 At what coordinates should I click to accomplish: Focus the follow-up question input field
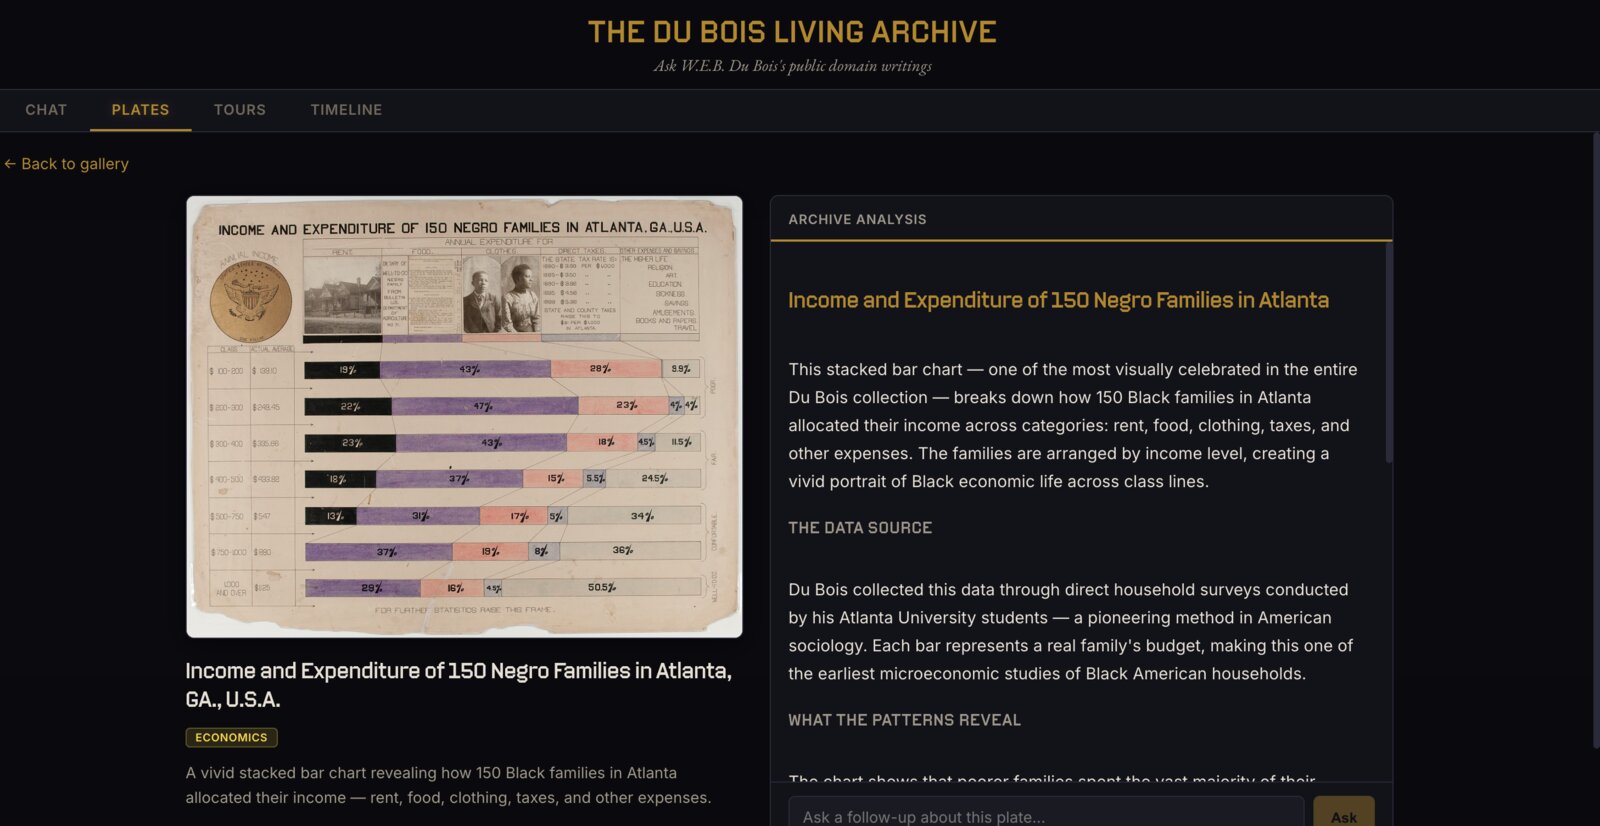(1046, 817)
